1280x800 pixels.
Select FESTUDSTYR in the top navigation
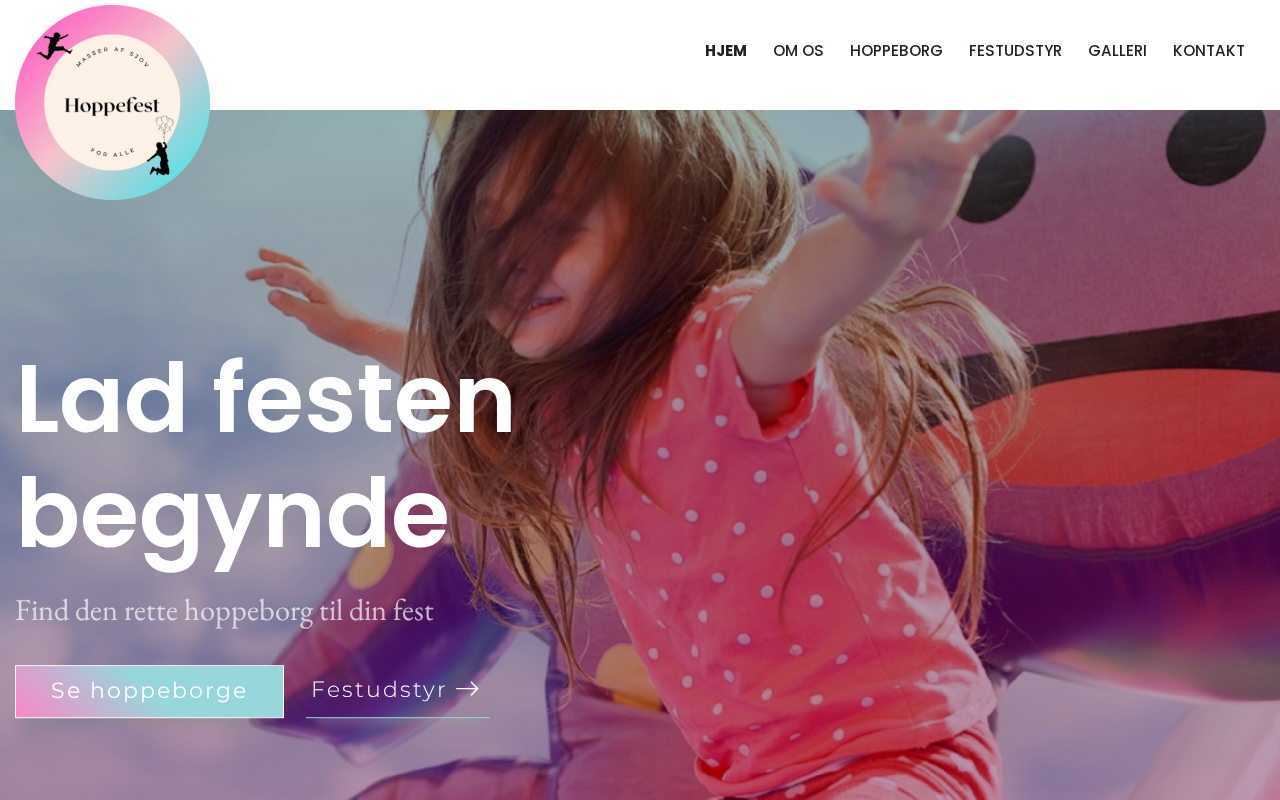click(1015, 51)
